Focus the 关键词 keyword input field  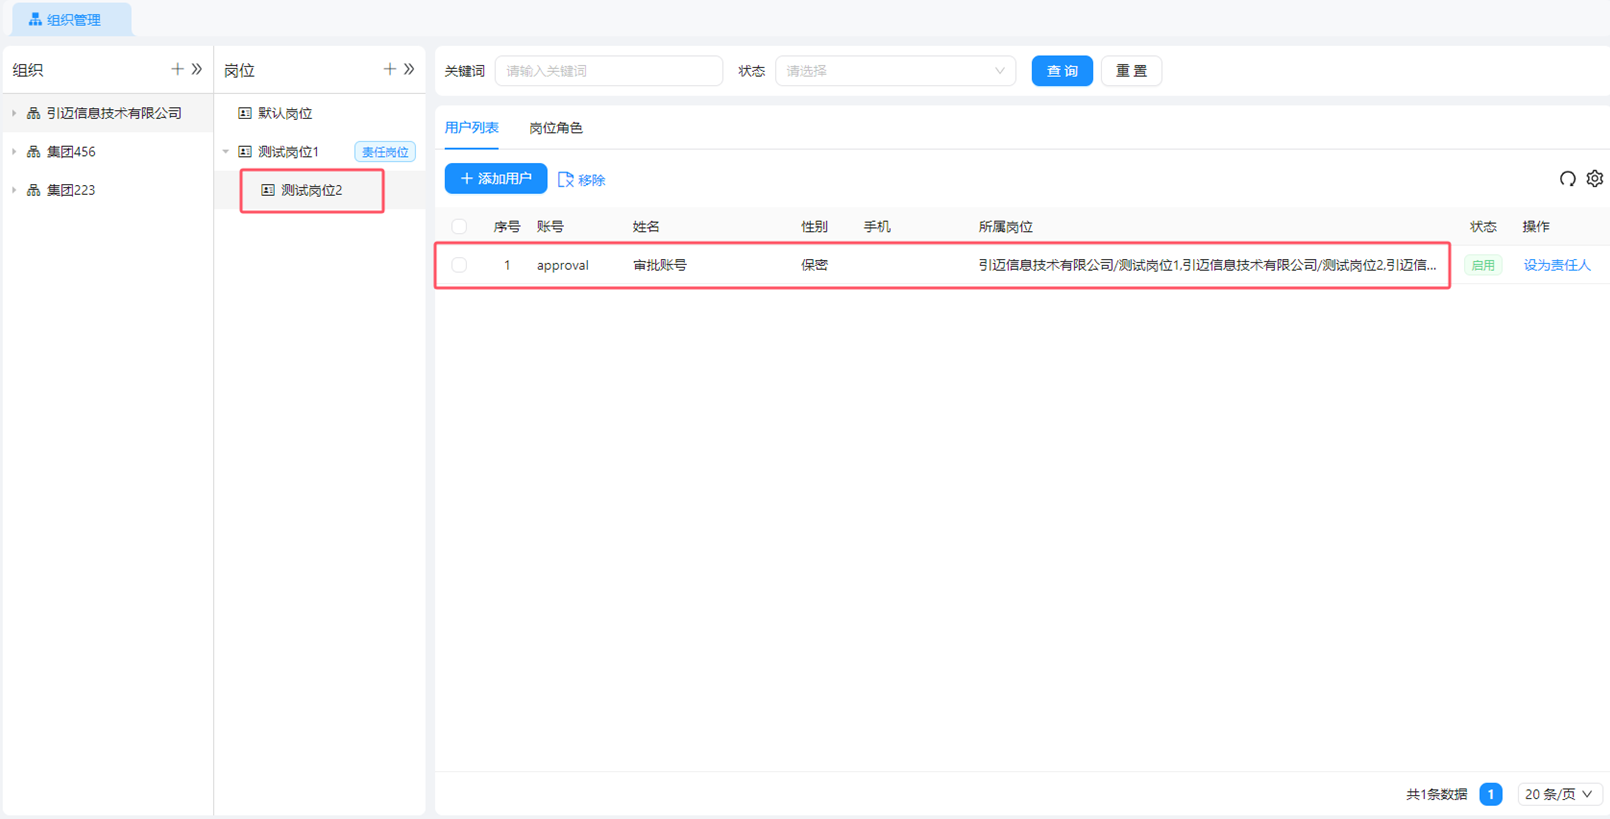point(608,71)
